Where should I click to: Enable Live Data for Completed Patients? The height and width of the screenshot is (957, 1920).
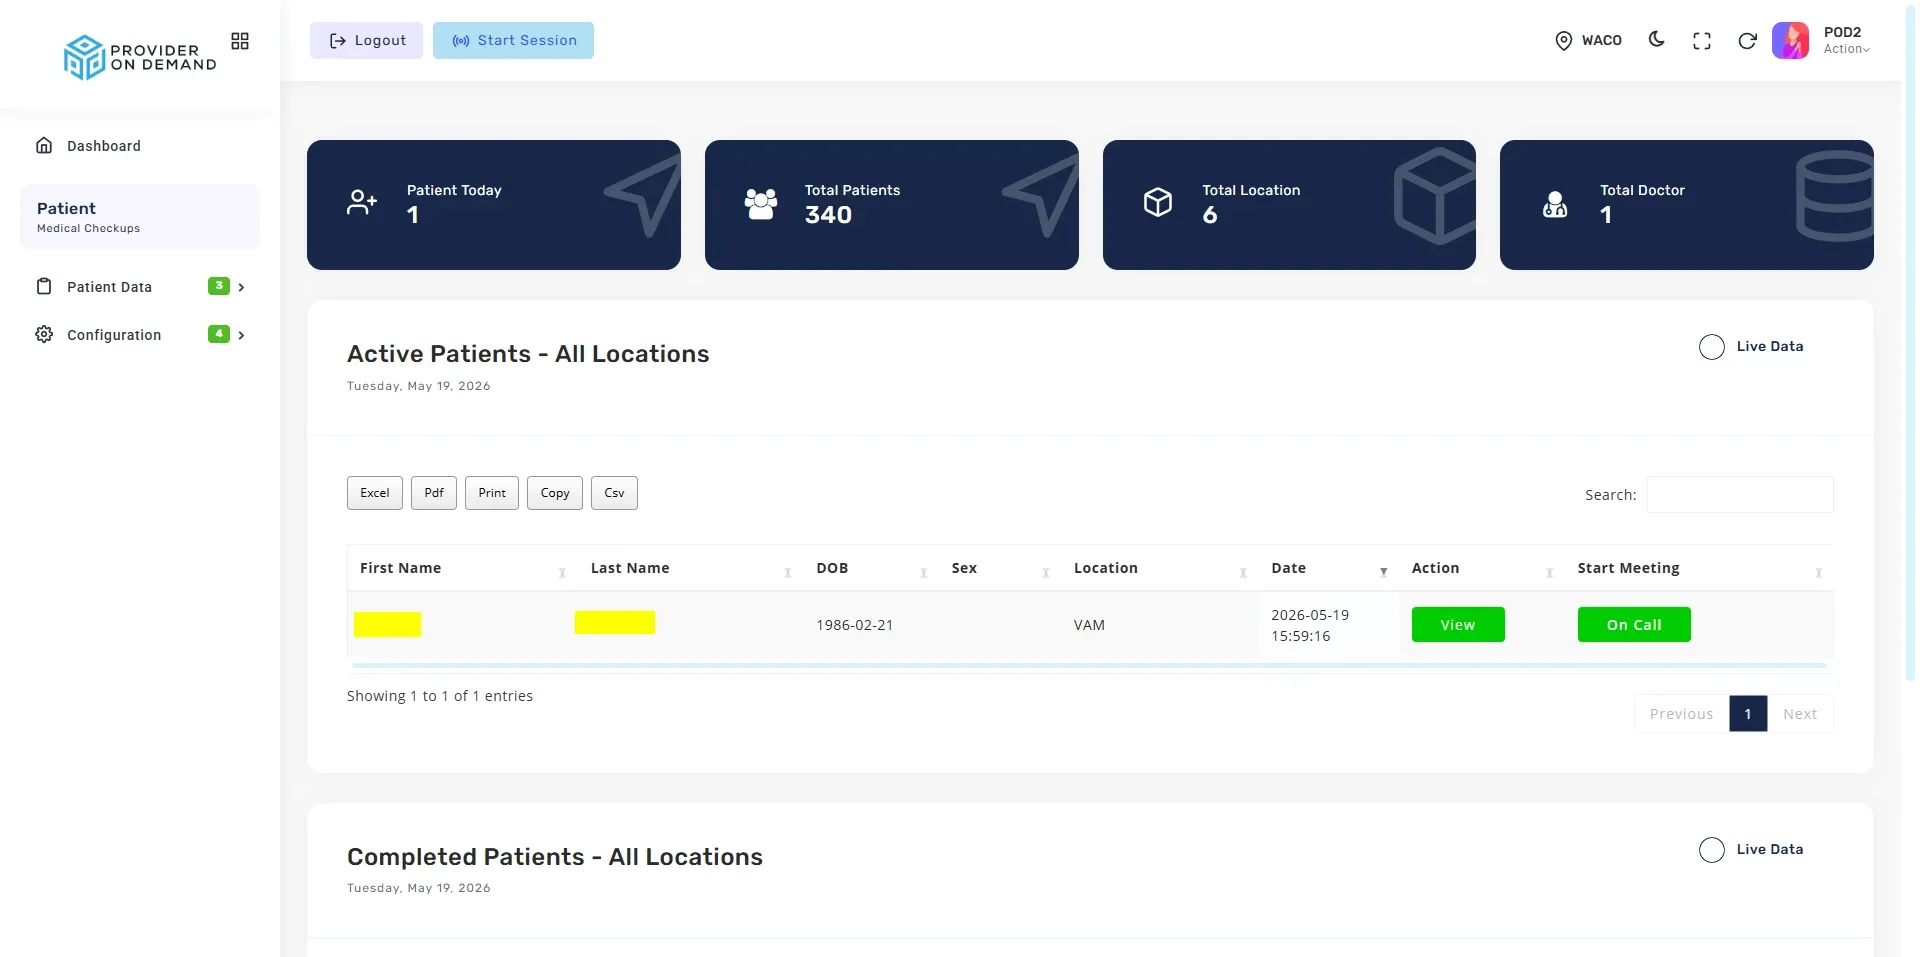click(1712, 850)
